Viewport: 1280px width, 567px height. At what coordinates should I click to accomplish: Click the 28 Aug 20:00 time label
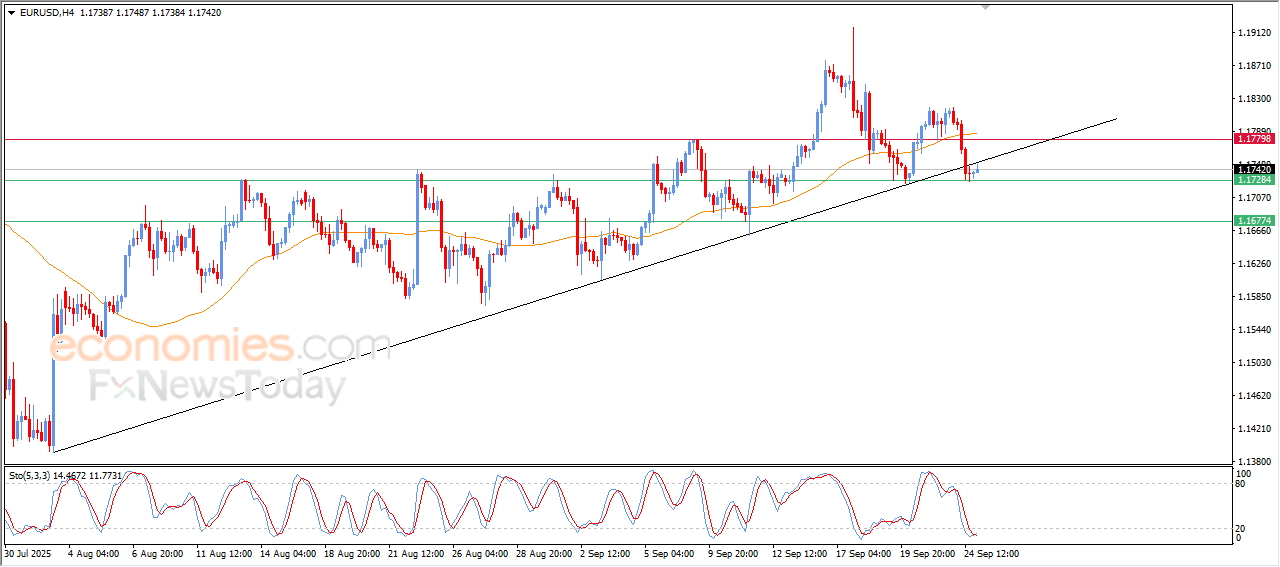tap(544, 553)
